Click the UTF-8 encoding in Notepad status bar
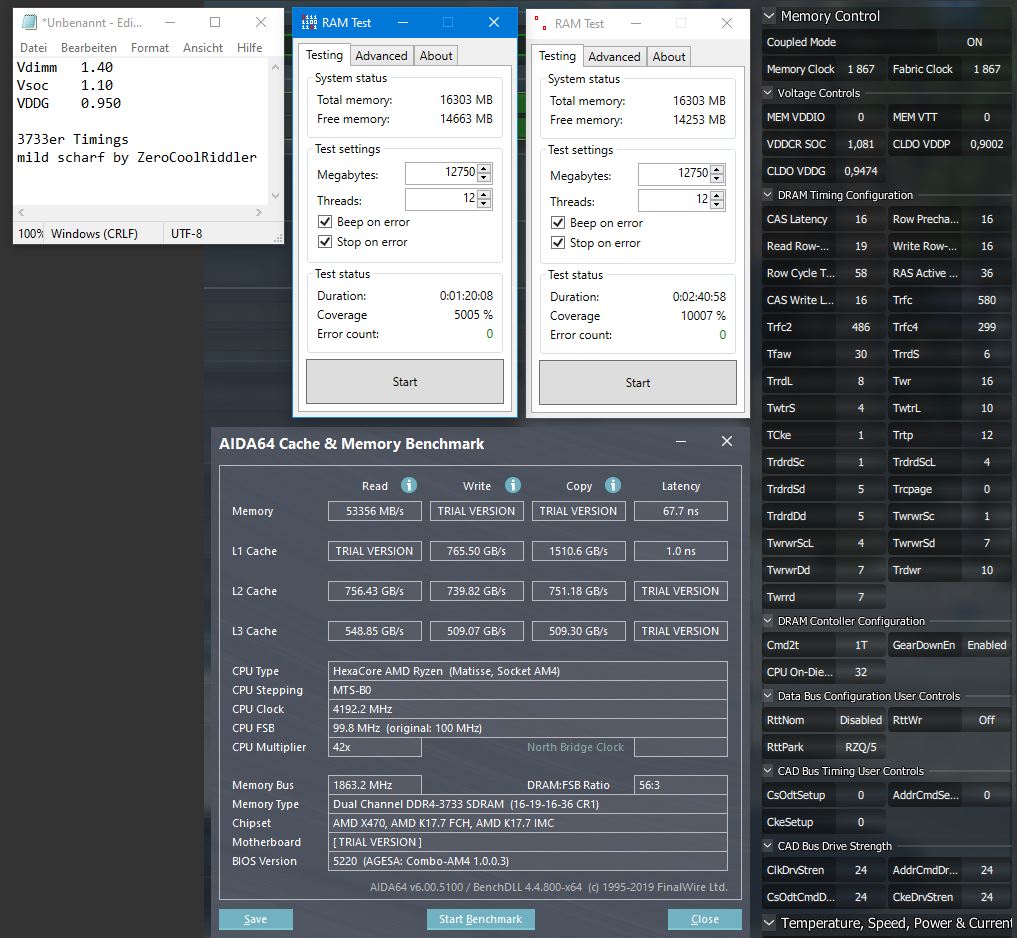Viewport: 1017px width, 938px height. pos(187,234)
